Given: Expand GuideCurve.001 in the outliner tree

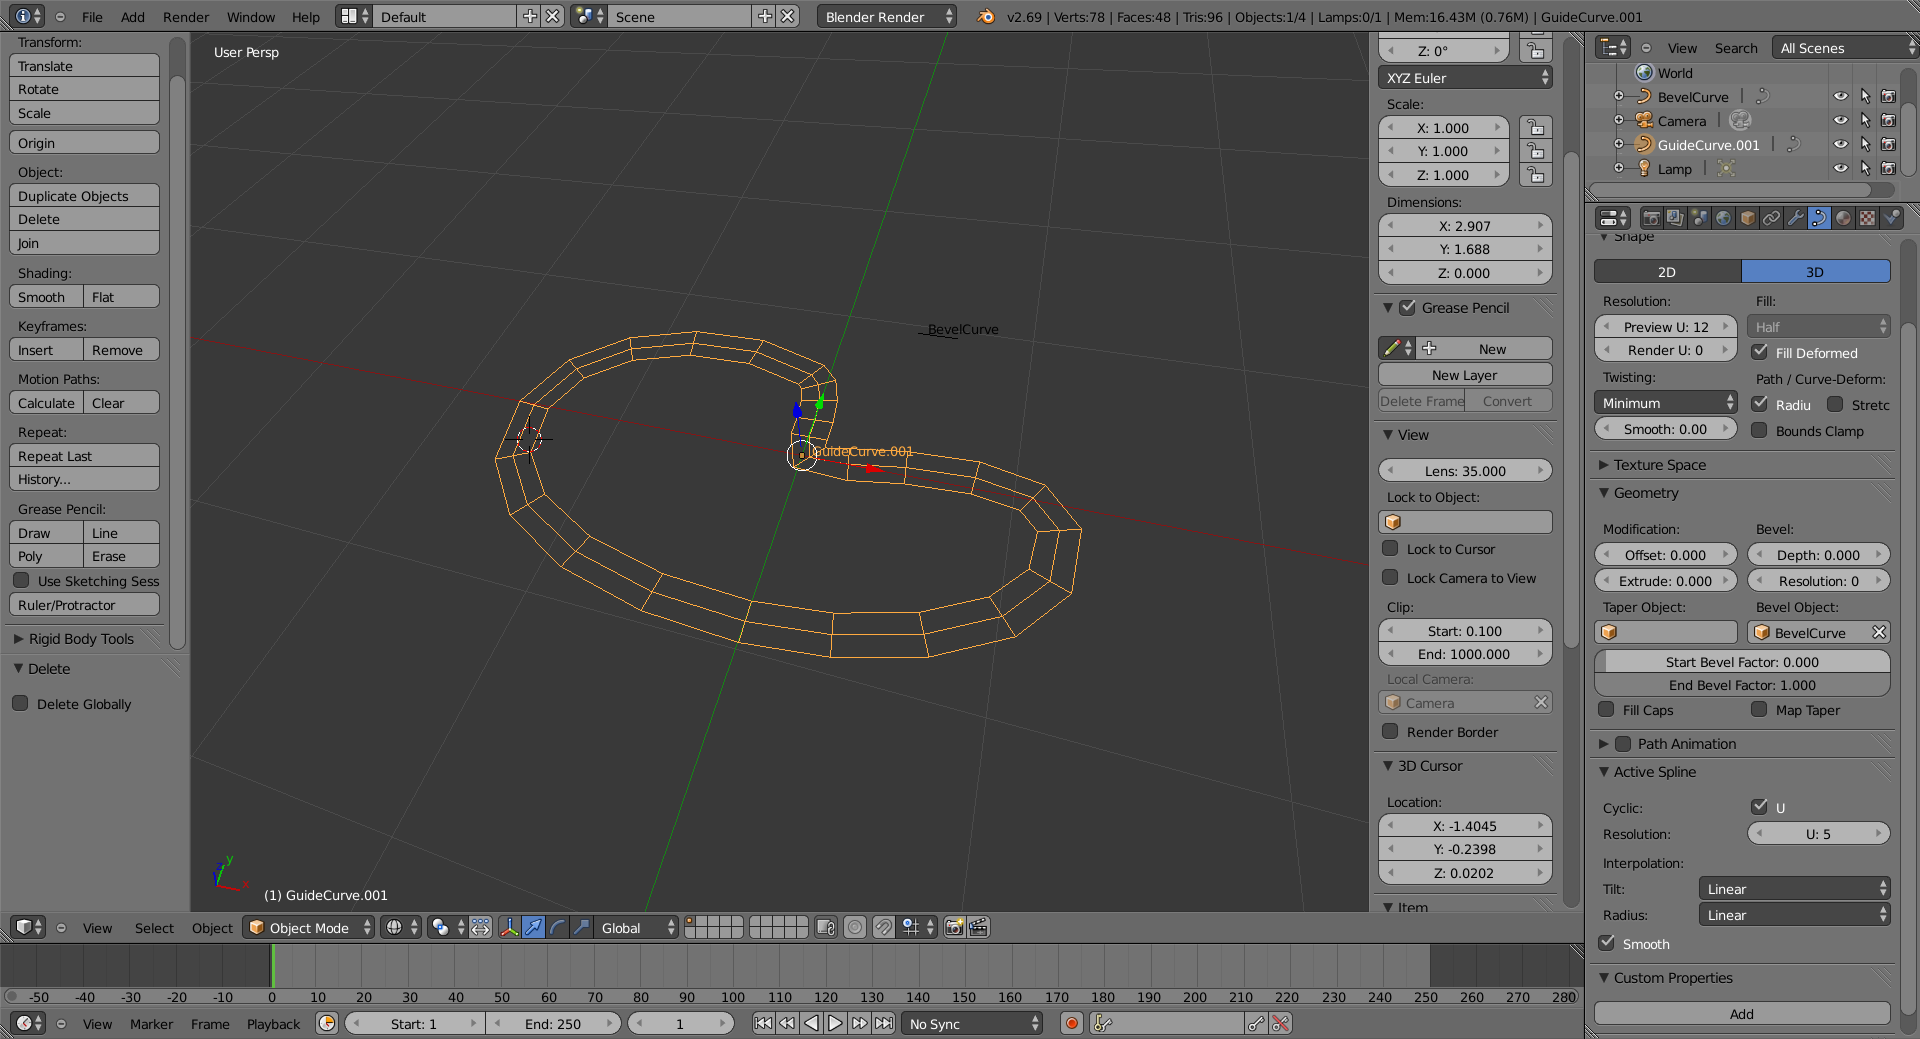Looking at the screenshot, I should (1619, 144).
